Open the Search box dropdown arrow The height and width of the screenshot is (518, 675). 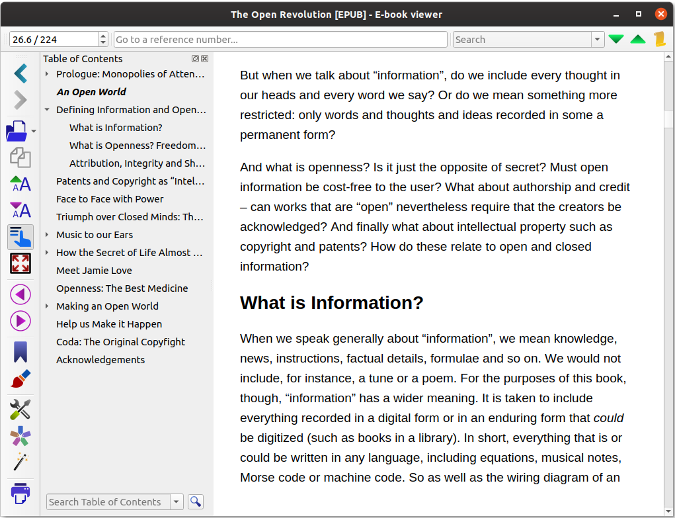(x=597, y=39)
